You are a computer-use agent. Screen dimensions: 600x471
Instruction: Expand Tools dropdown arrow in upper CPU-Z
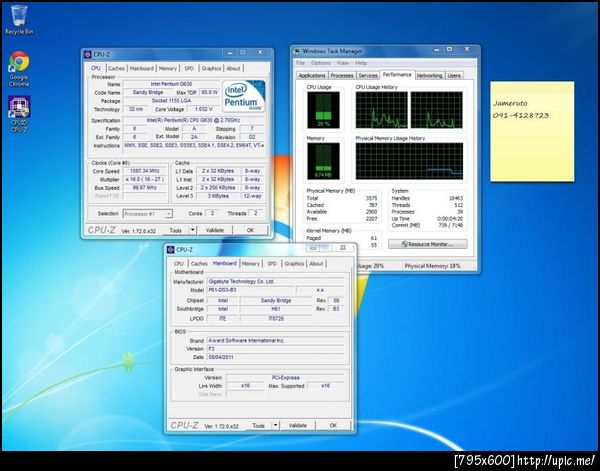click(x=193, y=230)
